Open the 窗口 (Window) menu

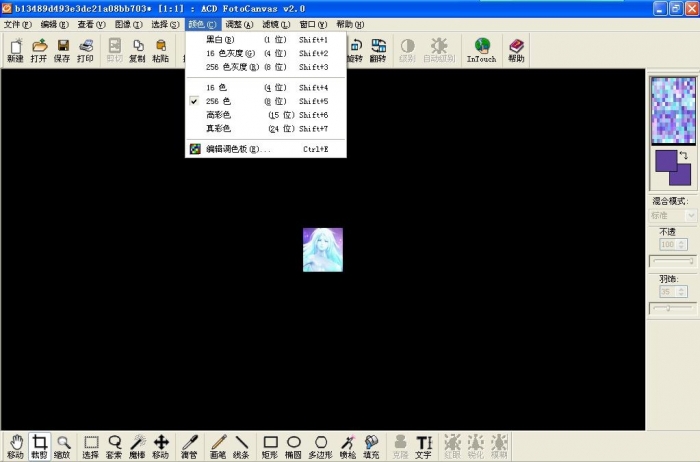[313, 25]
